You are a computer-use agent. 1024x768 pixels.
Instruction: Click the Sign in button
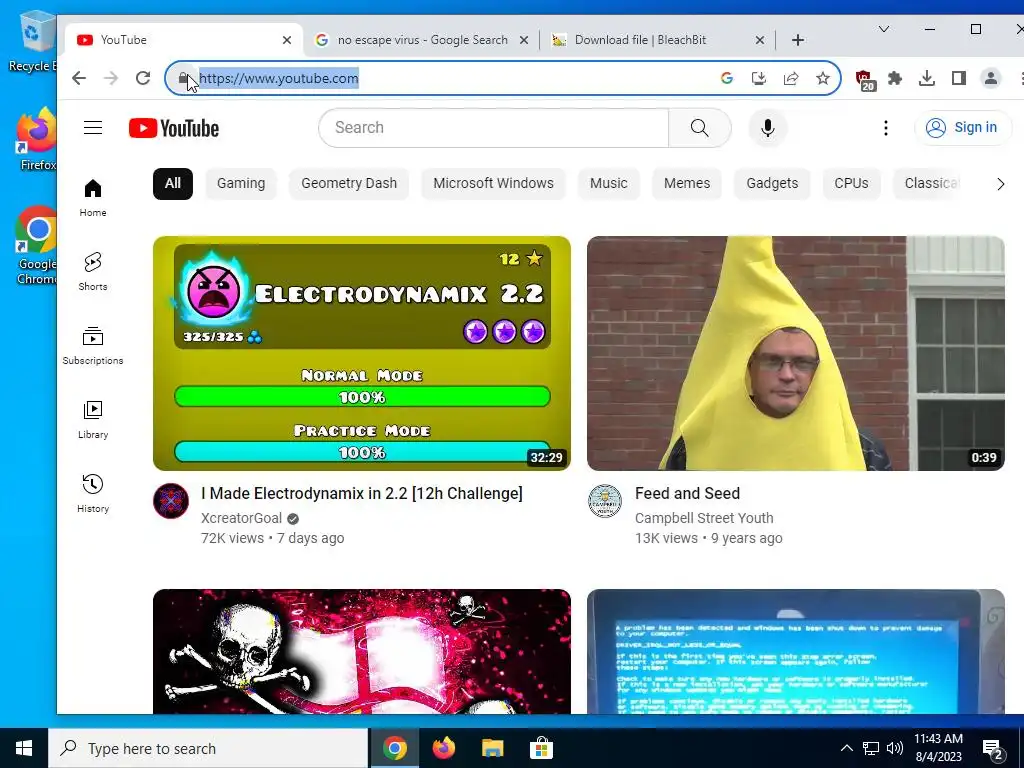point(963,127)
